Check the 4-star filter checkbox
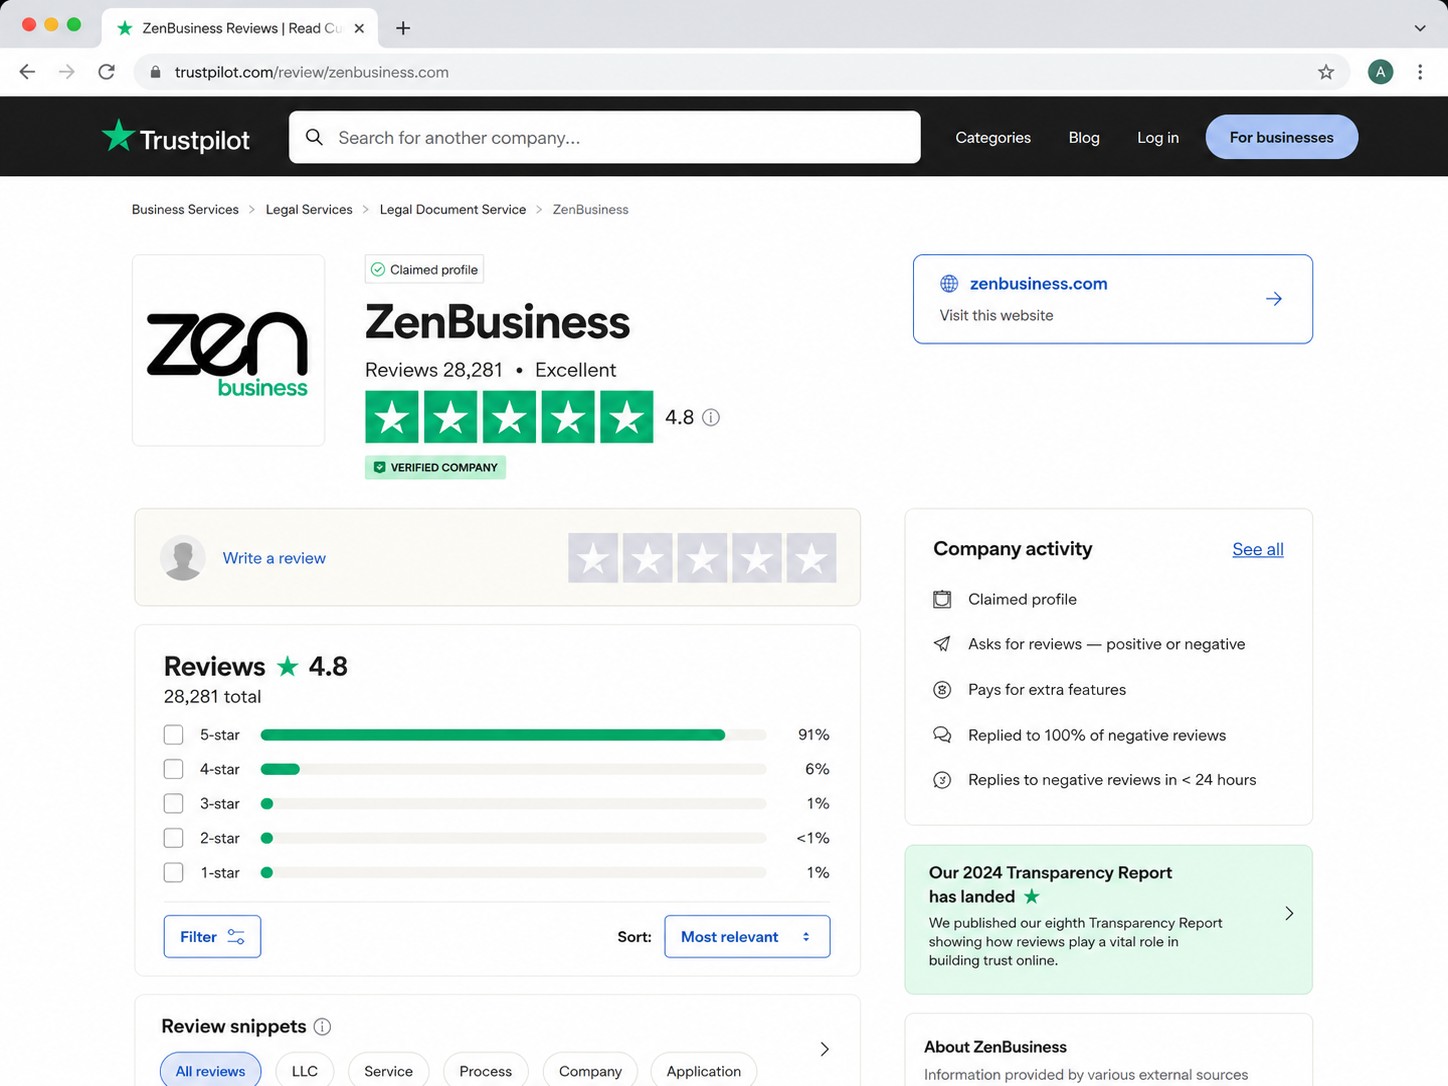 tap(173, 769)
